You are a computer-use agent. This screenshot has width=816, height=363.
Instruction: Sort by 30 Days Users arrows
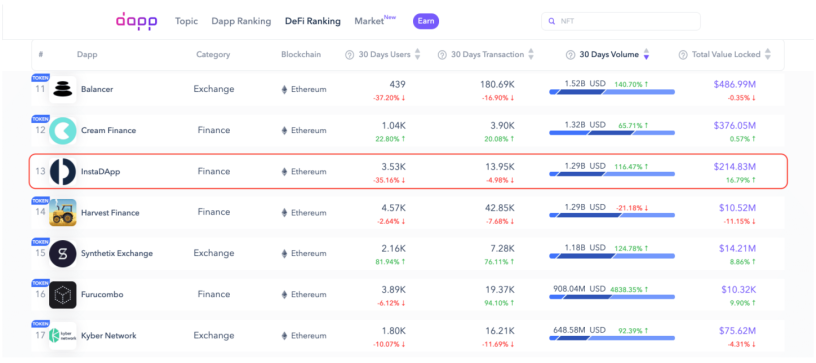point(417,55)
